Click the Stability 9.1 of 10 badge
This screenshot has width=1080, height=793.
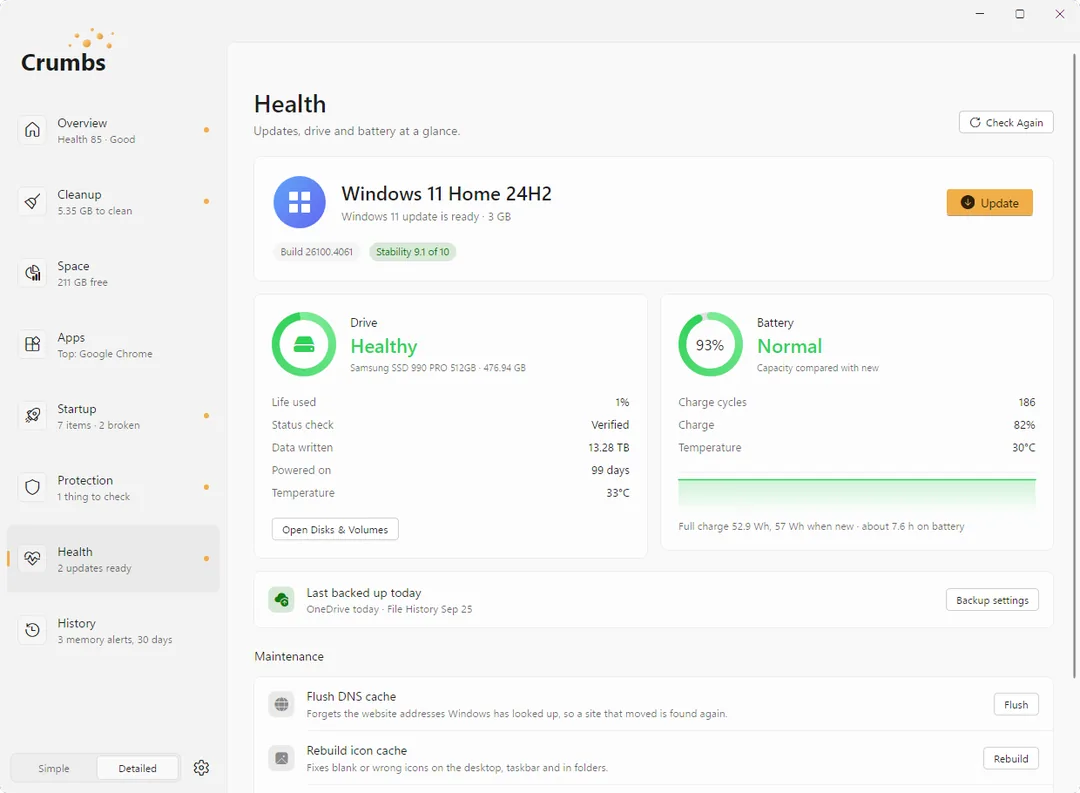[413, 251]
